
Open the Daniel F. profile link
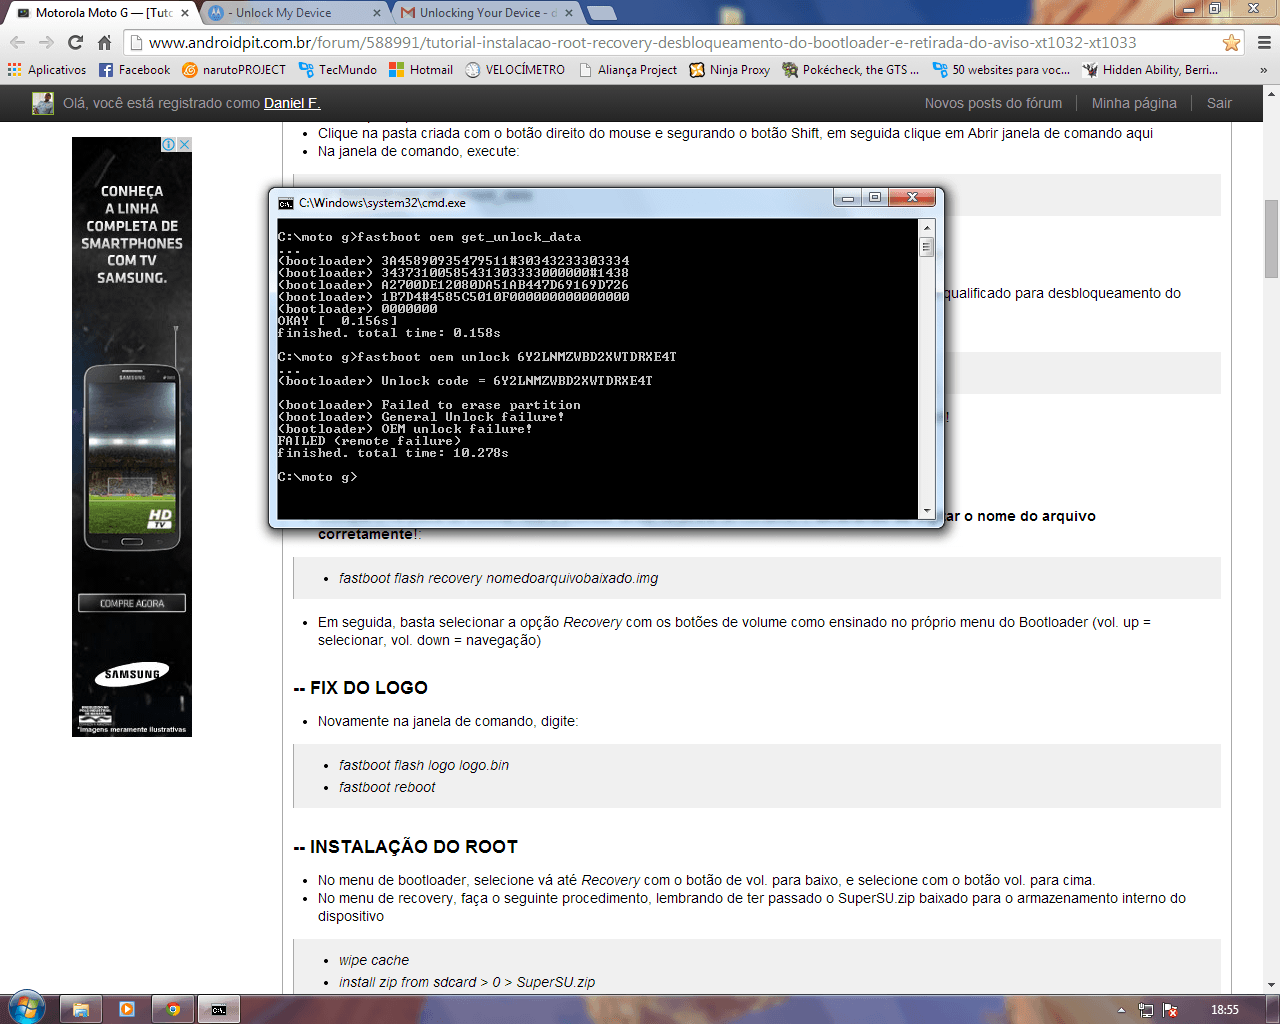292,103
